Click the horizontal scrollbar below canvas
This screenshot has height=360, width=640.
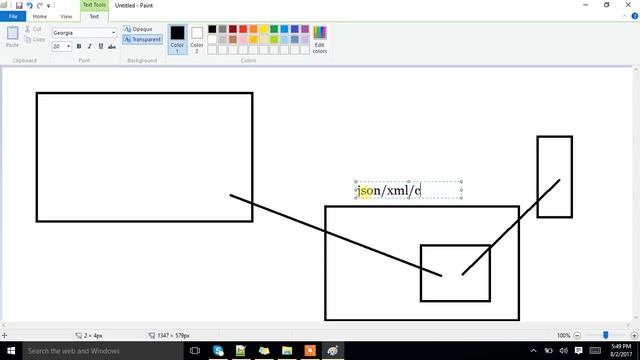click(316, 325)
